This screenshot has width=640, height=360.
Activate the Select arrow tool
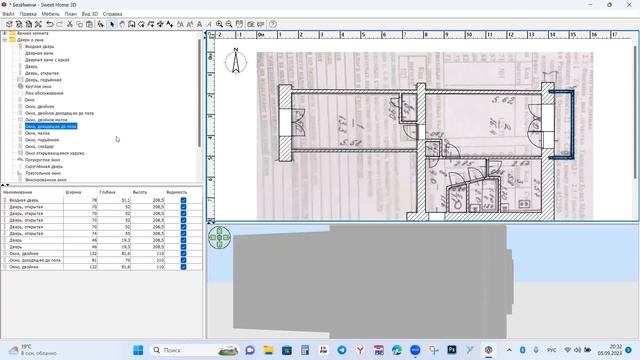tap(112, 24)
